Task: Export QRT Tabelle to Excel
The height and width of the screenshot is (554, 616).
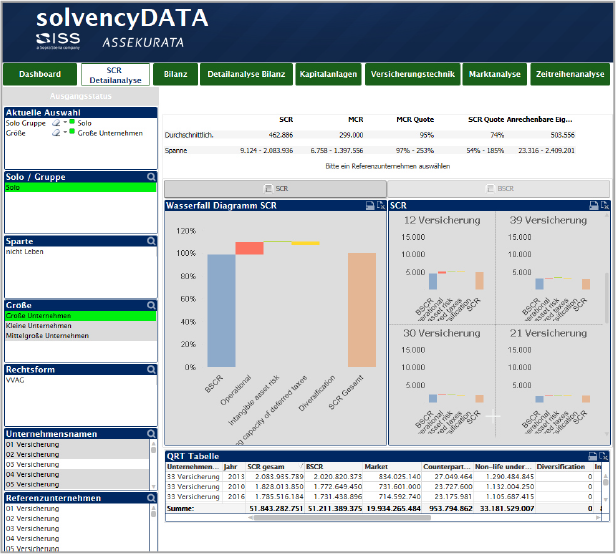Action: [x=603, y=456]
